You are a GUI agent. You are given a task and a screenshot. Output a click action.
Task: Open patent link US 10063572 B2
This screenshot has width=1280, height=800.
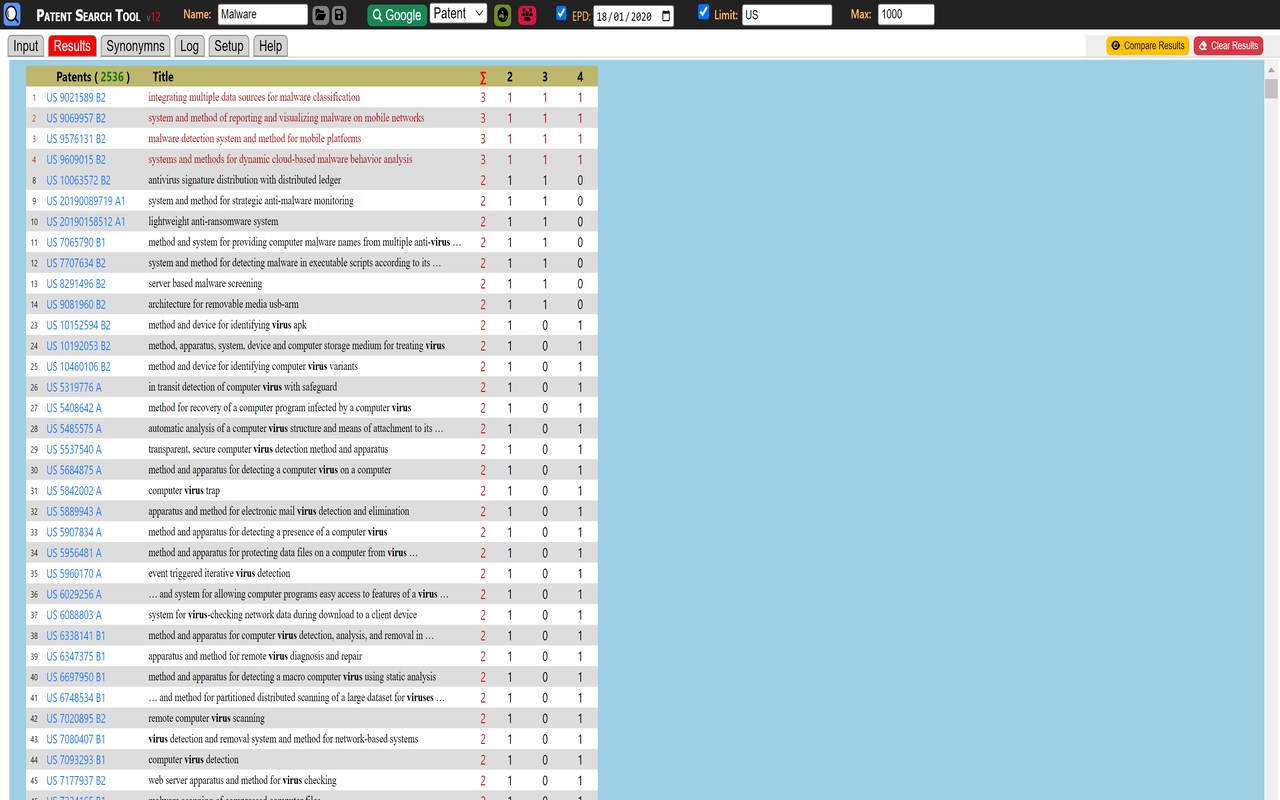point(78,180)
